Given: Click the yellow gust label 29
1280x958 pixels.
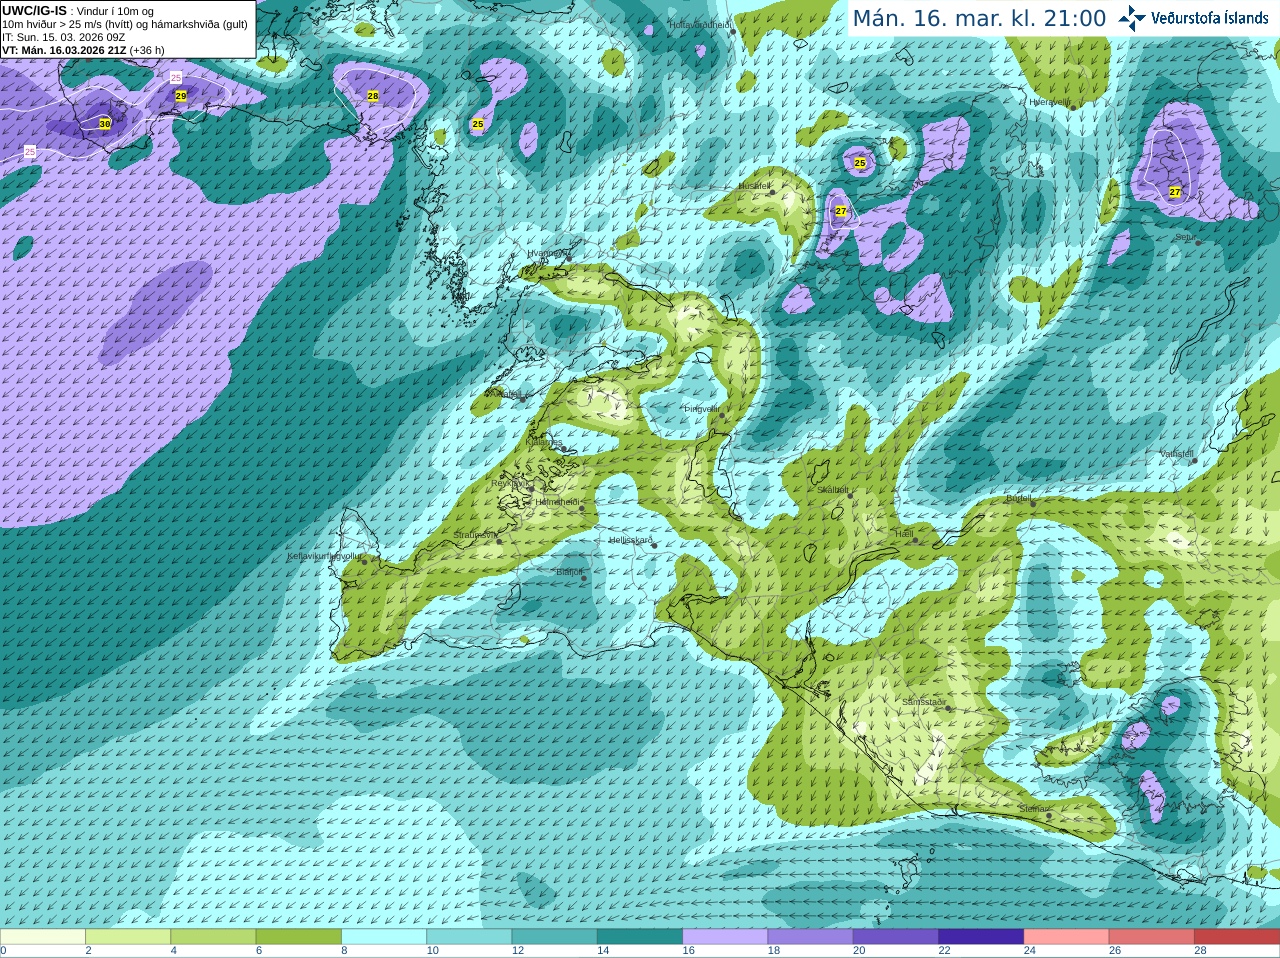Looking at the screenshot, I should tap(181, 96).
